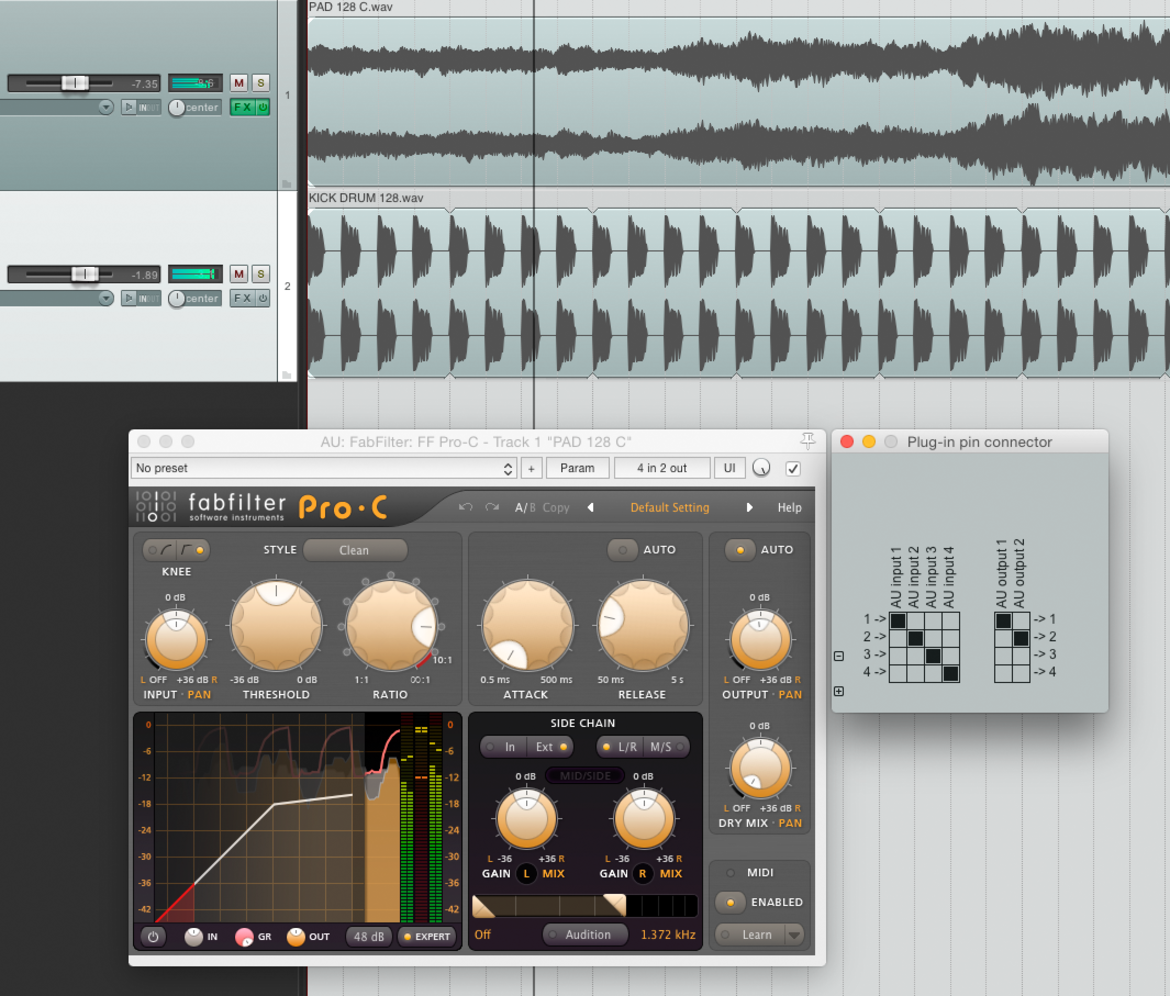Click the undo arrow in Pro-C

point(466,507)
